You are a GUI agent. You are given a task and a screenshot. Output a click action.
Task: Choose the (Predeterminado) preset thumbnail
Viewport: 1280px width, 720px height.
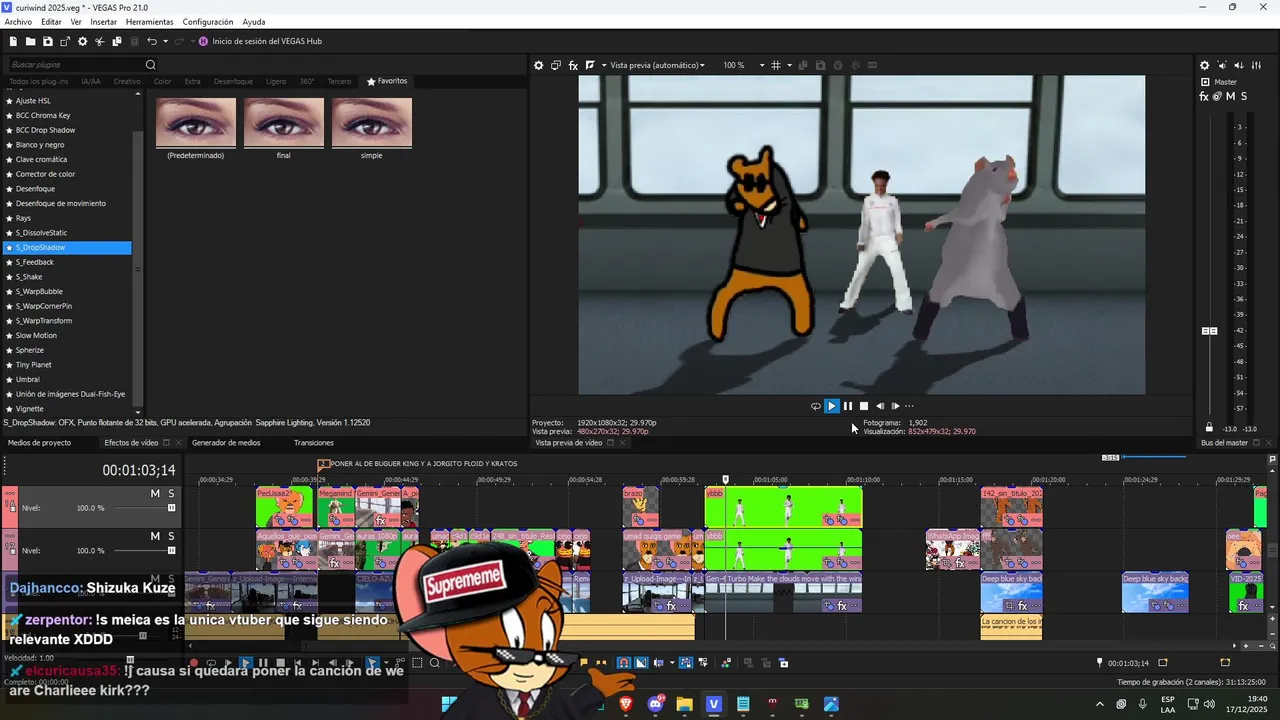(x=196, y=123)
